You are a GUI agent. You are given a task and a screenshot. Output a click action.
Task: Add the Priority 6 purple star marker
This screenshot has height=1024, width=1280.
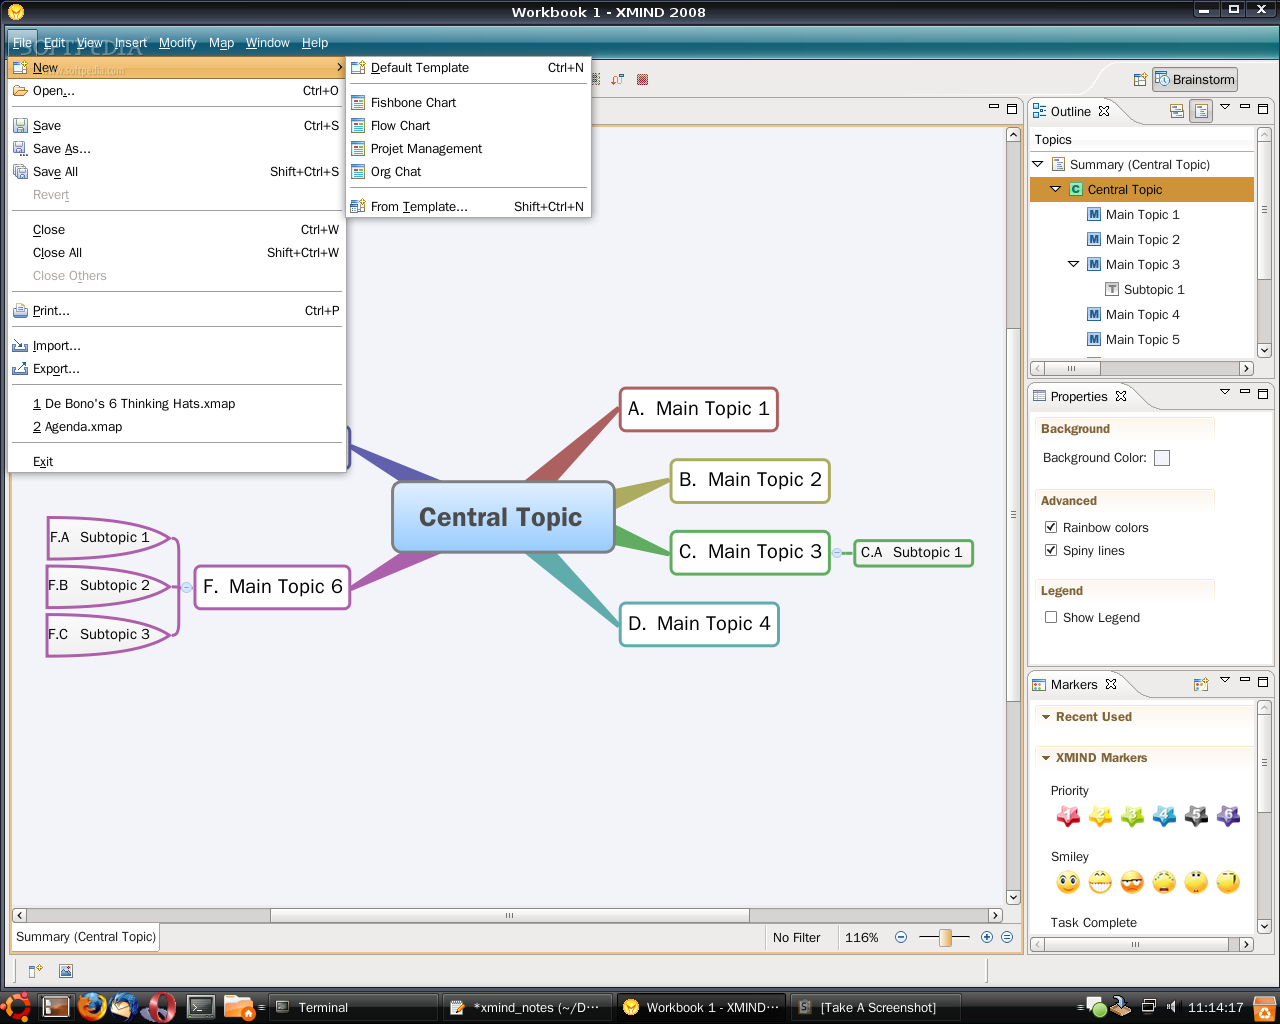pyautogui.click(x=1228, y=817)
